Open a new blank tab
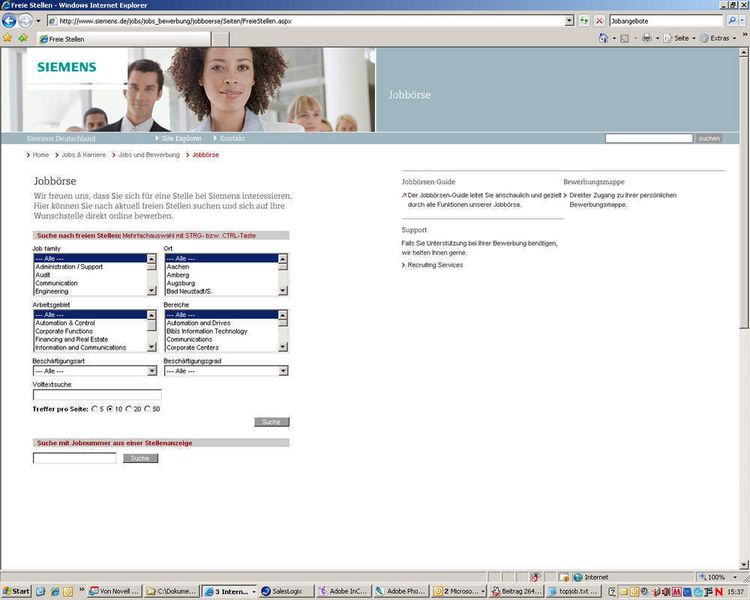The width and height of the screenshot is (750, 600). [221, 39]
